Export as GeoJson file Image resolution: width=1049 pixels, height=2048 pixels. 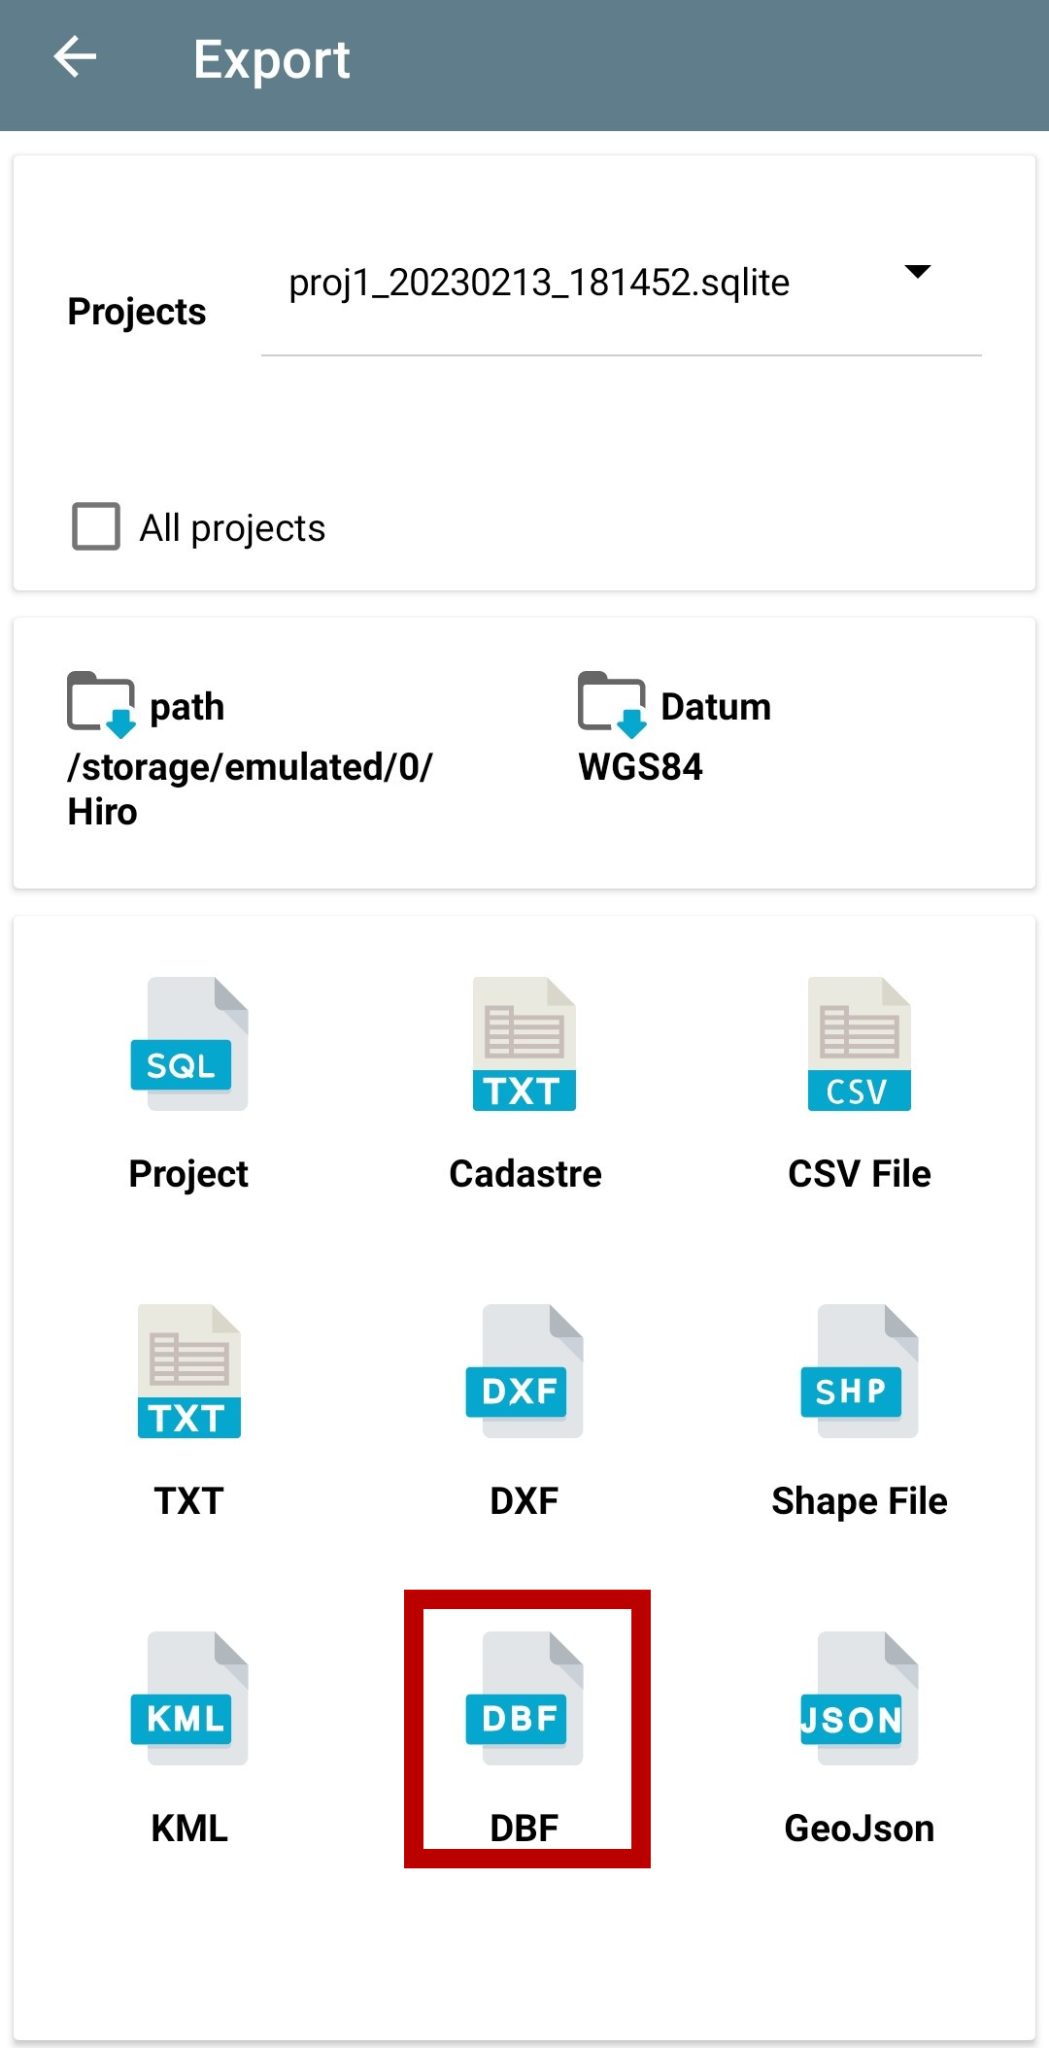click(859, 1698)
